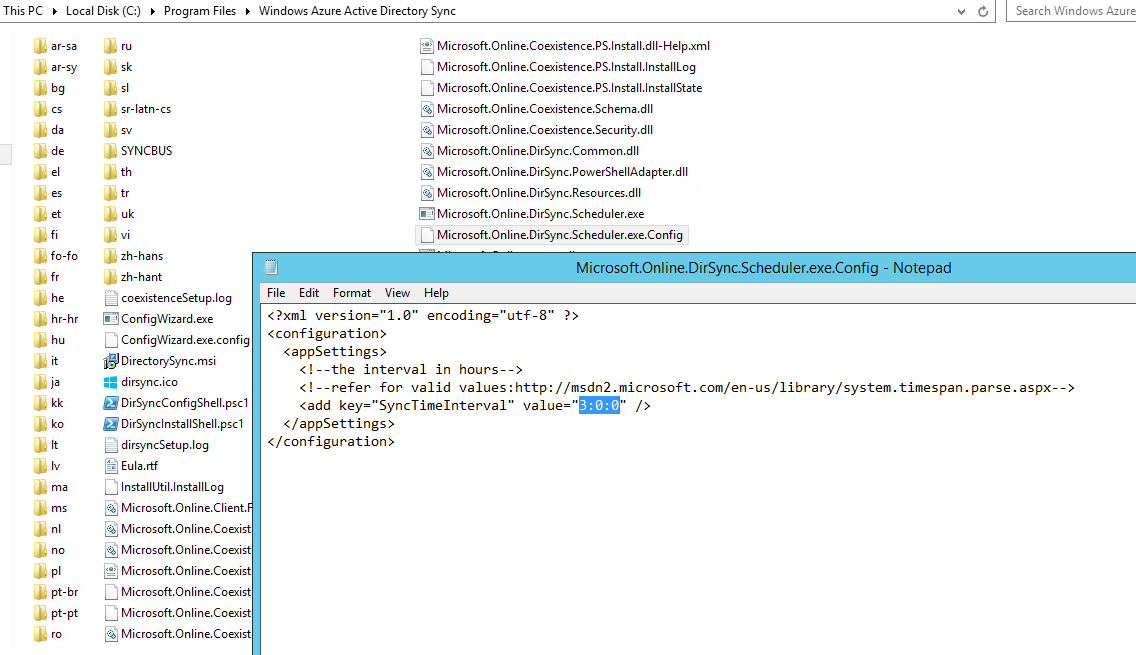Click the DirectorySync.msi installer icon

point(112,361)
